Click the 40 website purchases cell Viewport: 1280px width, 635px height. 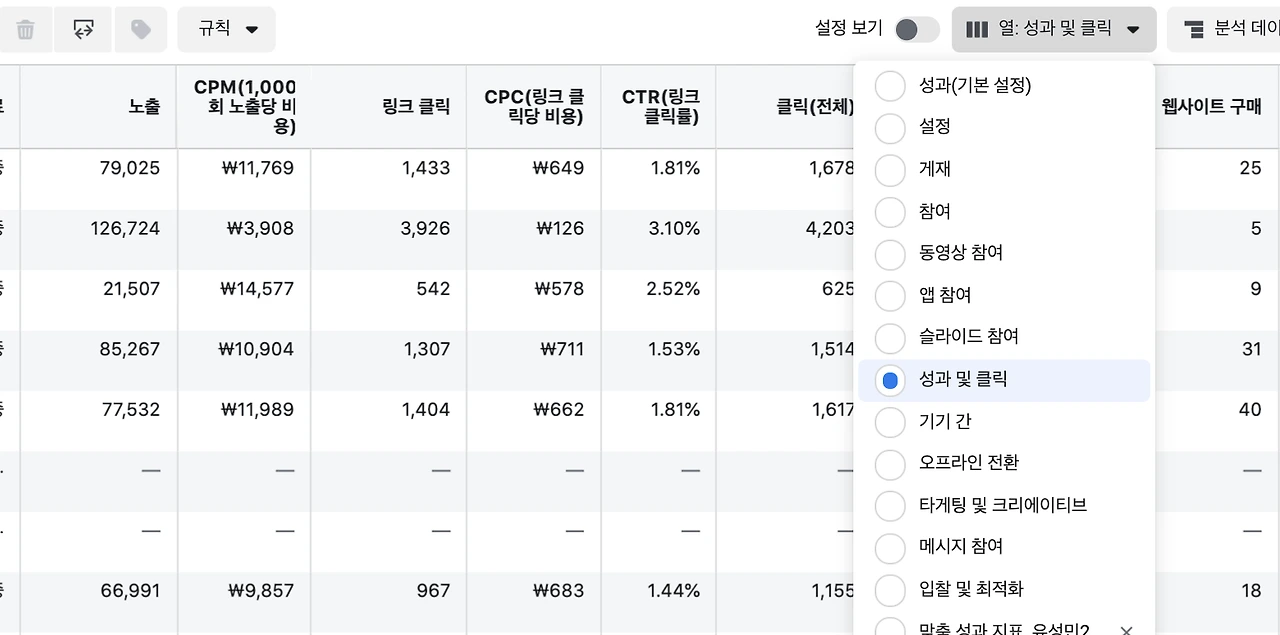click(1250, 410)
